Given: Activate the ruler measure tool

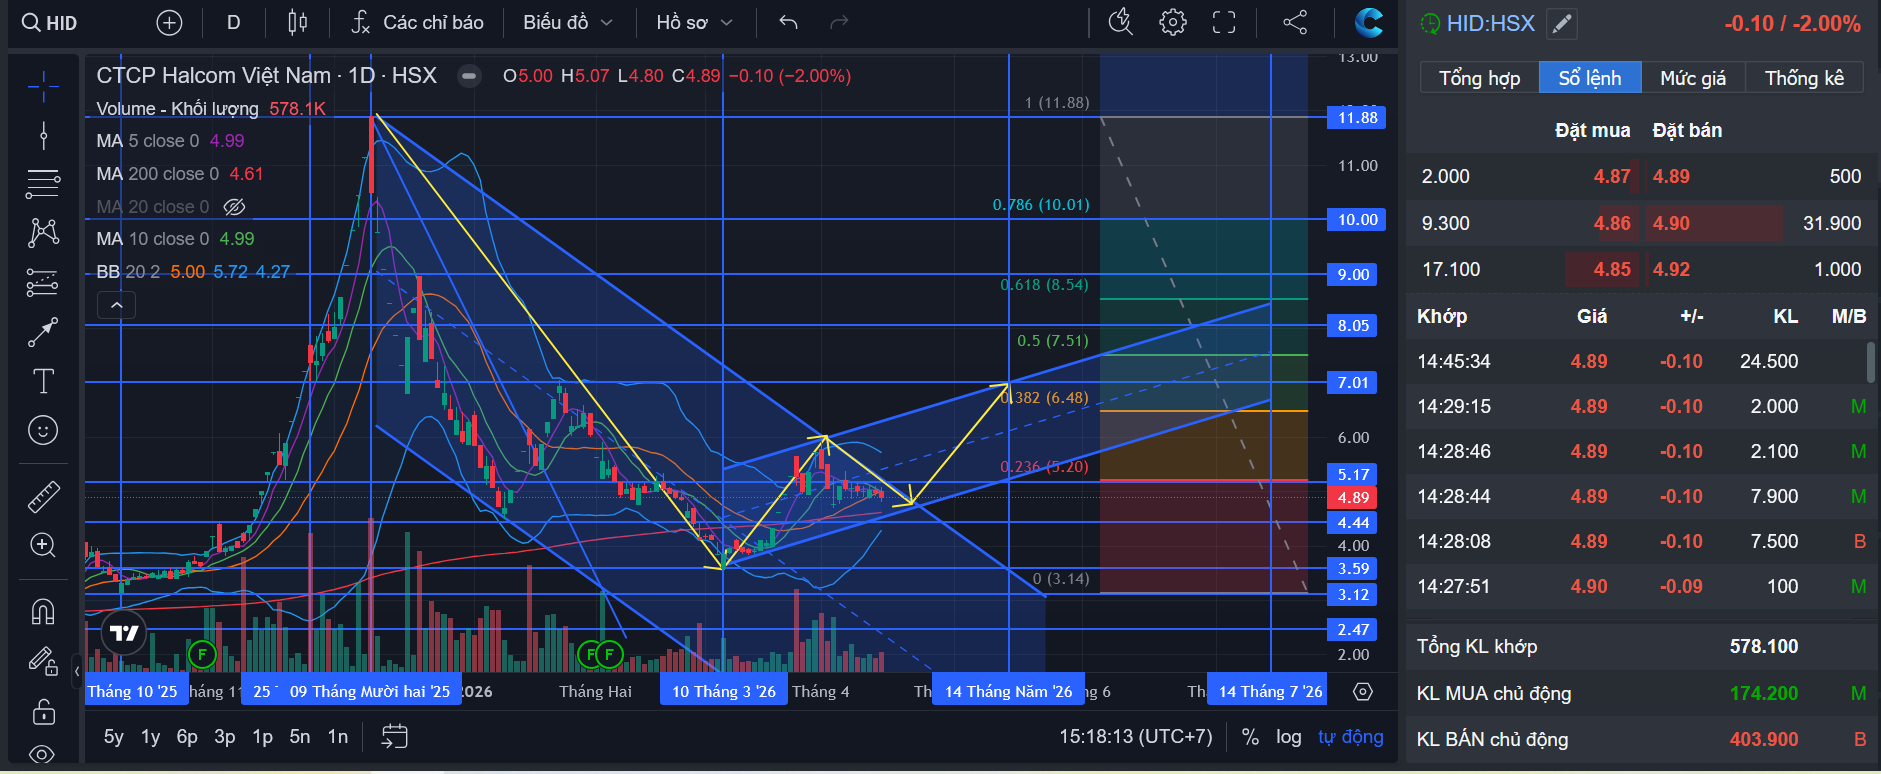Looking at the screenshot, I should pyautogui.click(x=43, y=496).
